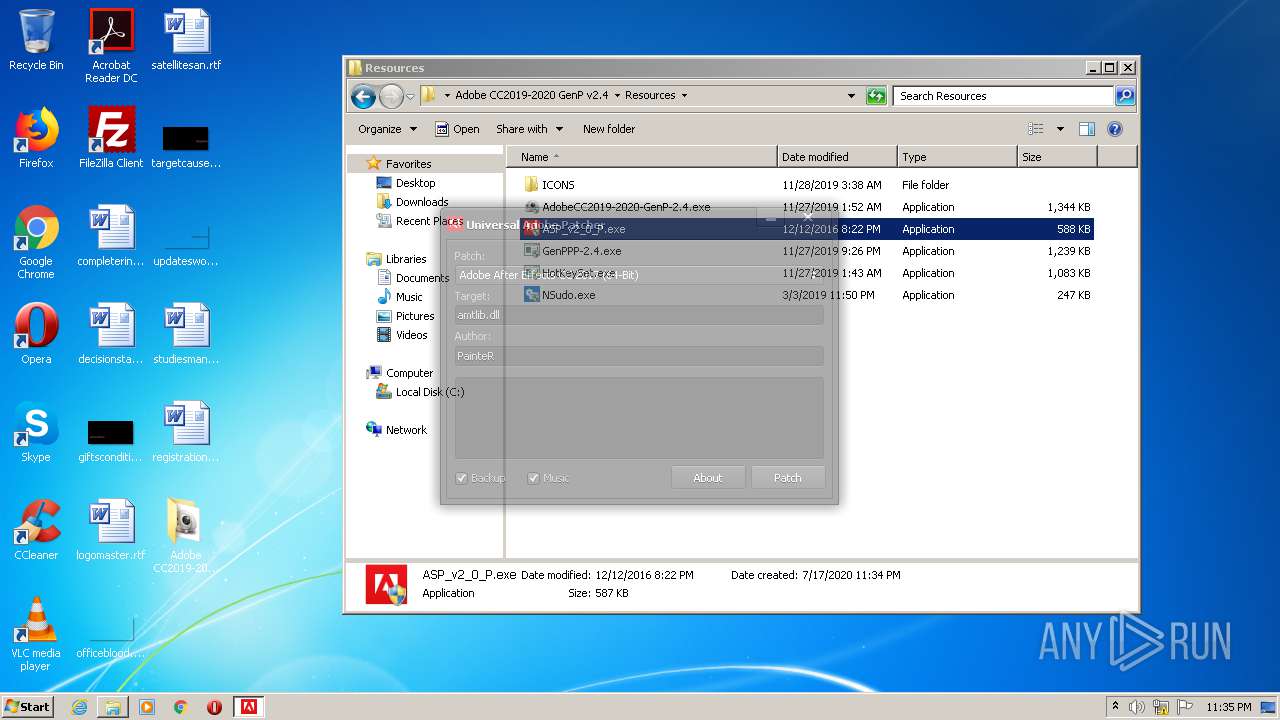This screenshot has height=720, width=1280.
Task: Open the Acrobat Reader DC shortcut
Action: pyautogui.click(x=111, y=46)
